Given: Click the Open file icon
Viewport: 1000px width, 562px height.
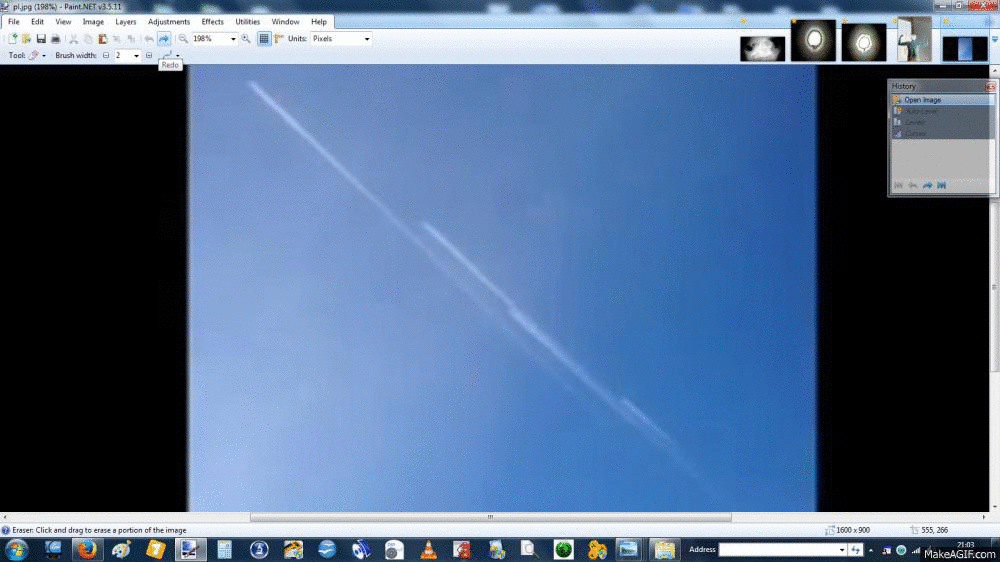Looking at the screenshot, I should [x=27, y=39].
